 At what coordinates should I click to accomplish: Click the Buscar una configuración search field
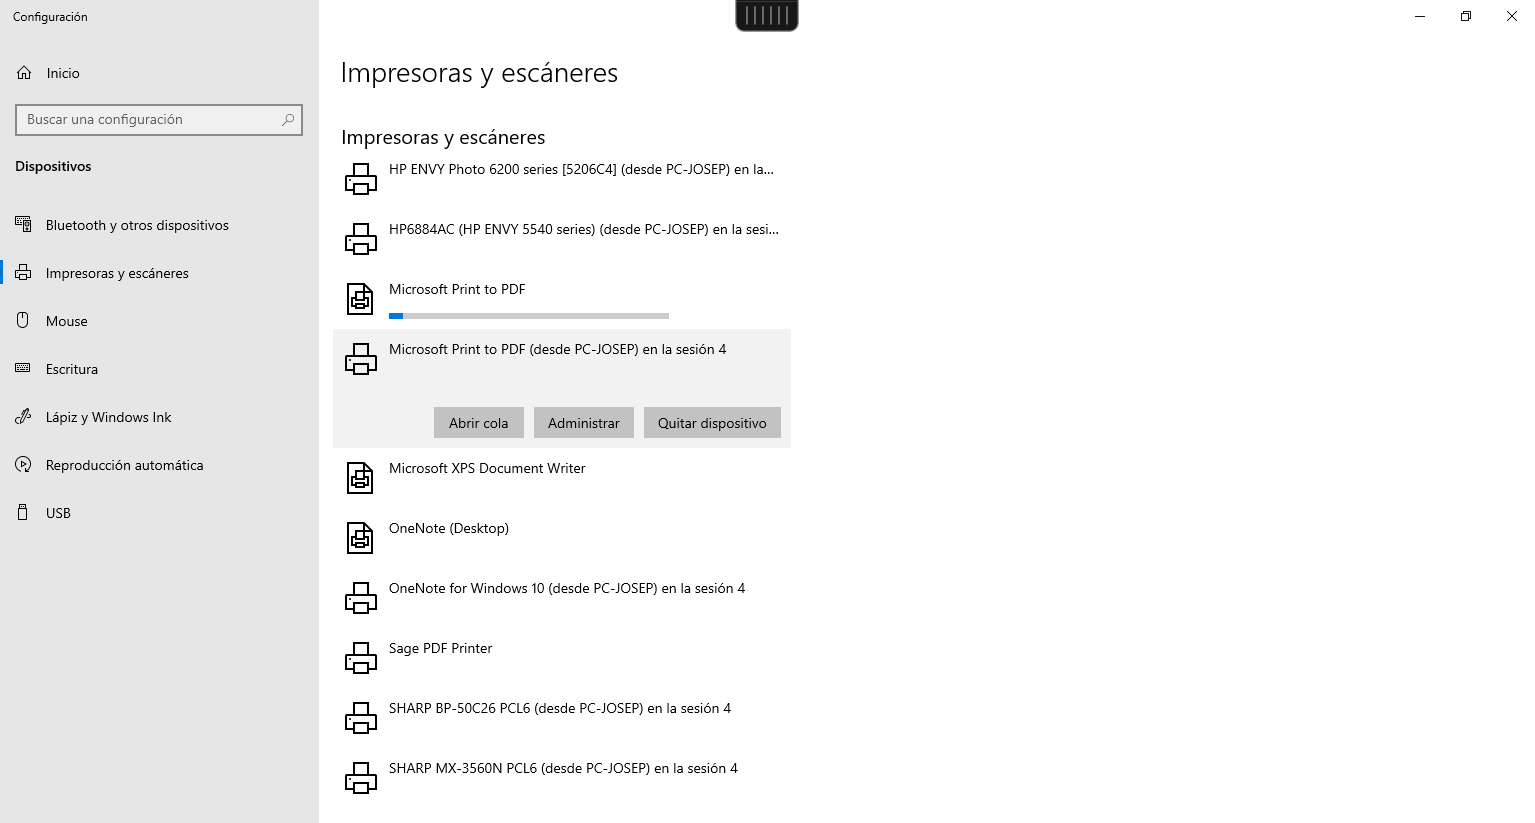click(x=159, y=120)
